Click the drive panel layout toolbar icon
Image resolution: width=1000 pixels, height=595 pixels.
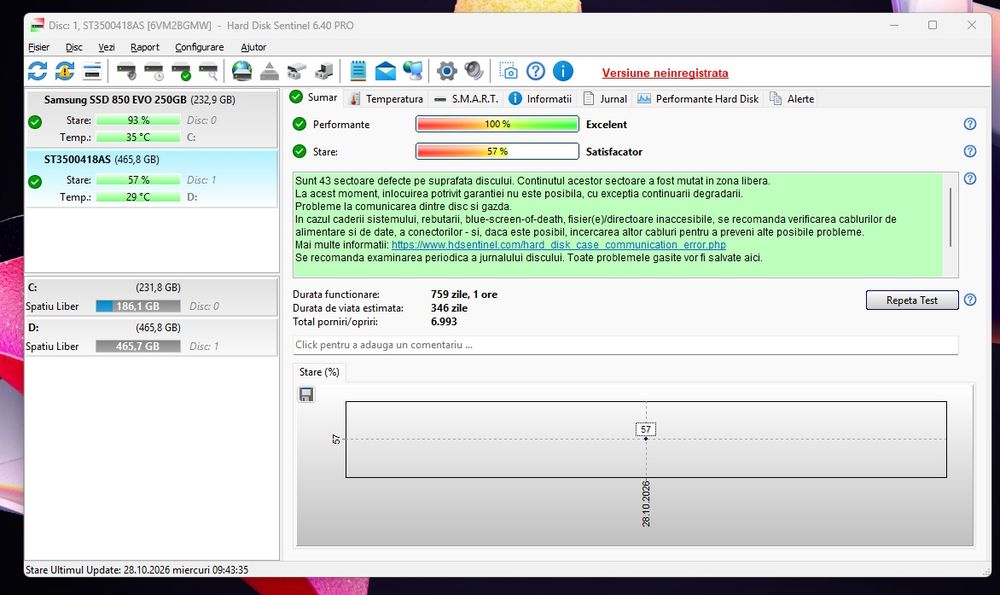pyautogui.click(x=92, y=71)
